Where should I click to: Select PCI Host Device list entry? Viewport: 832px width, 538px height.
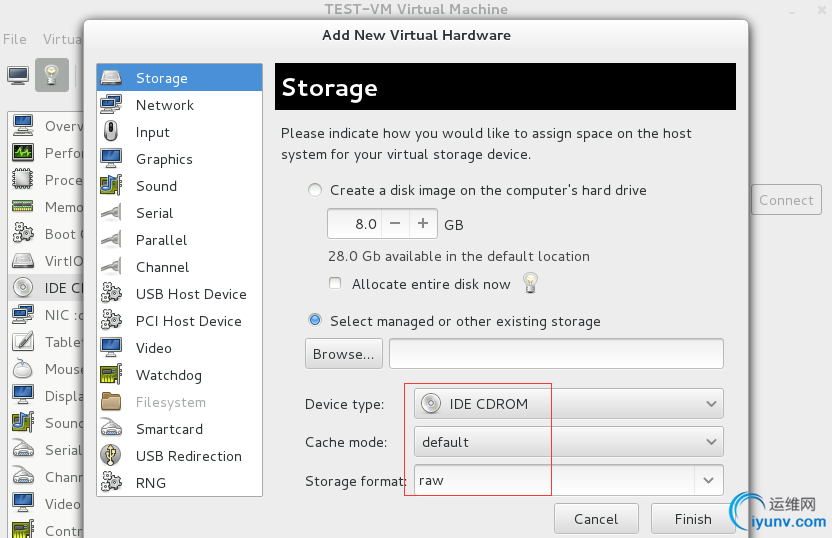pyautogui.click(x=188, y=321)
